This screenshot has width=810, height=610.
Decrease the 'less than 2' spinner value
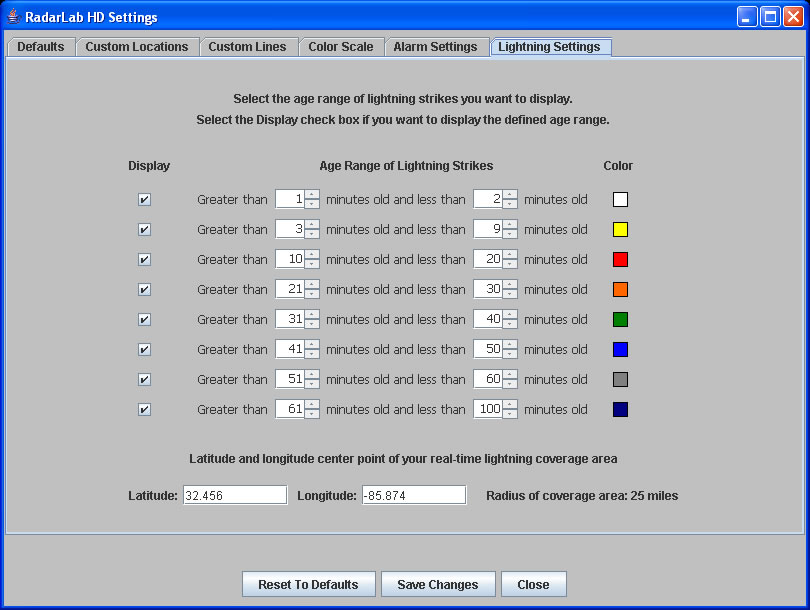coord(510,204)
